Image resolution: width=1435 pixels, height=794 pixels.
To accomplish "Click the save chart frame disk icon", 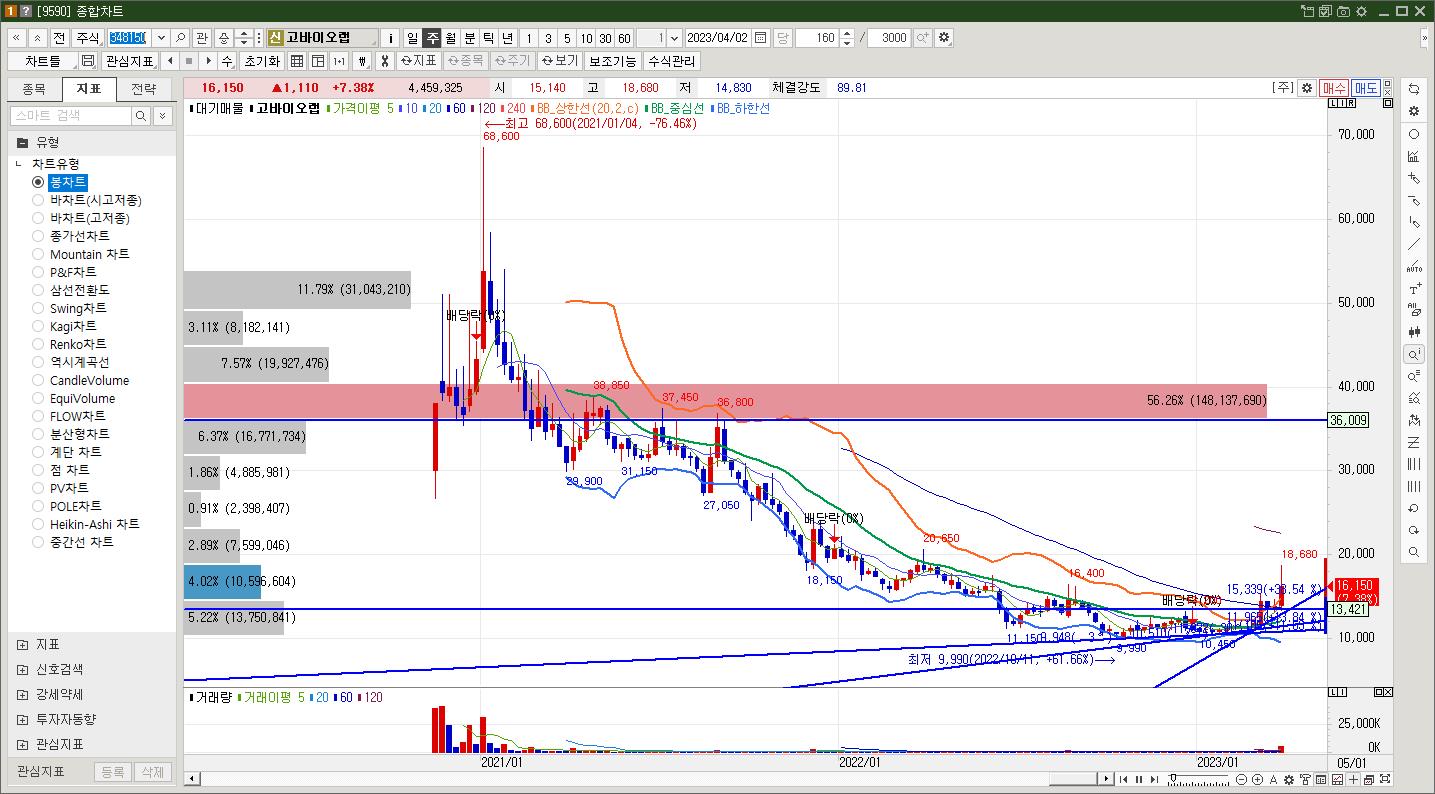I will click(88, 61).
